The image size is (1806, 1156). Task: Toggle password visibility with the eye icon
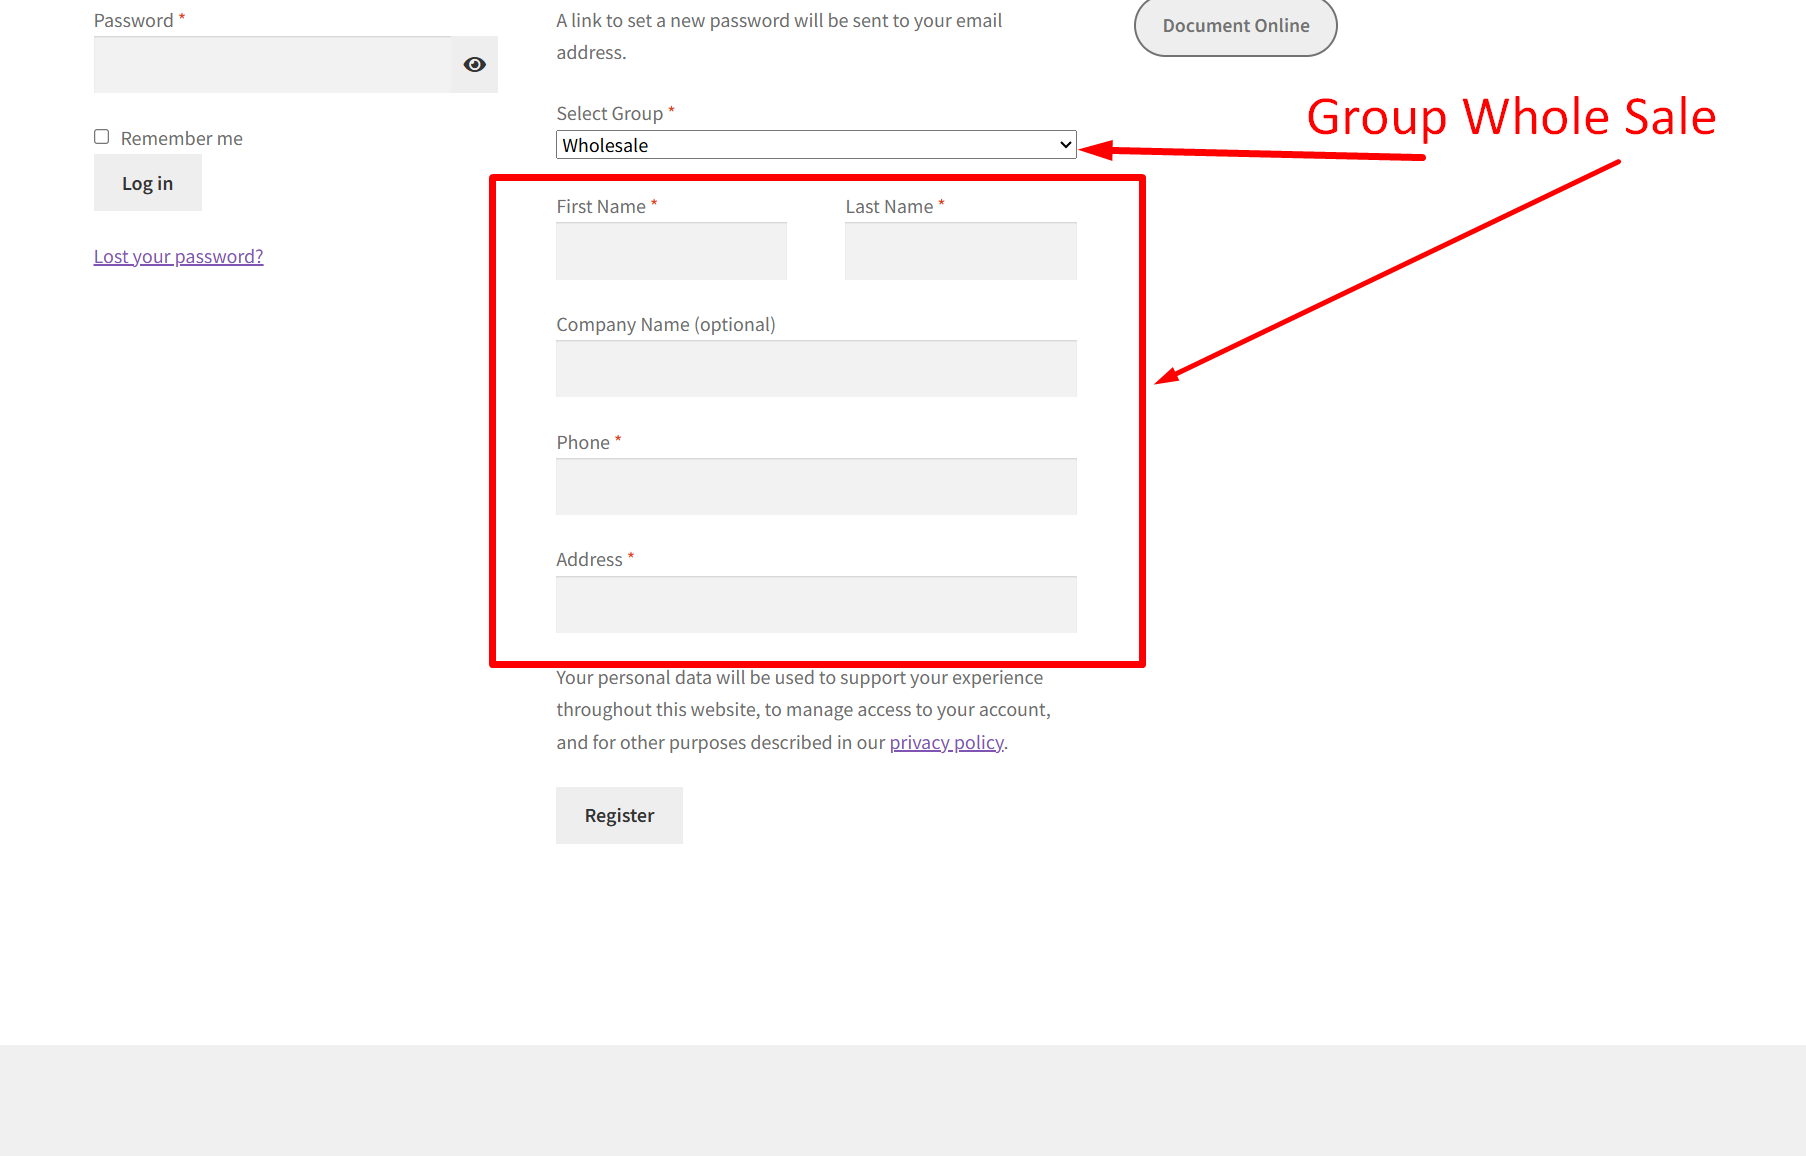coord(474,65)
